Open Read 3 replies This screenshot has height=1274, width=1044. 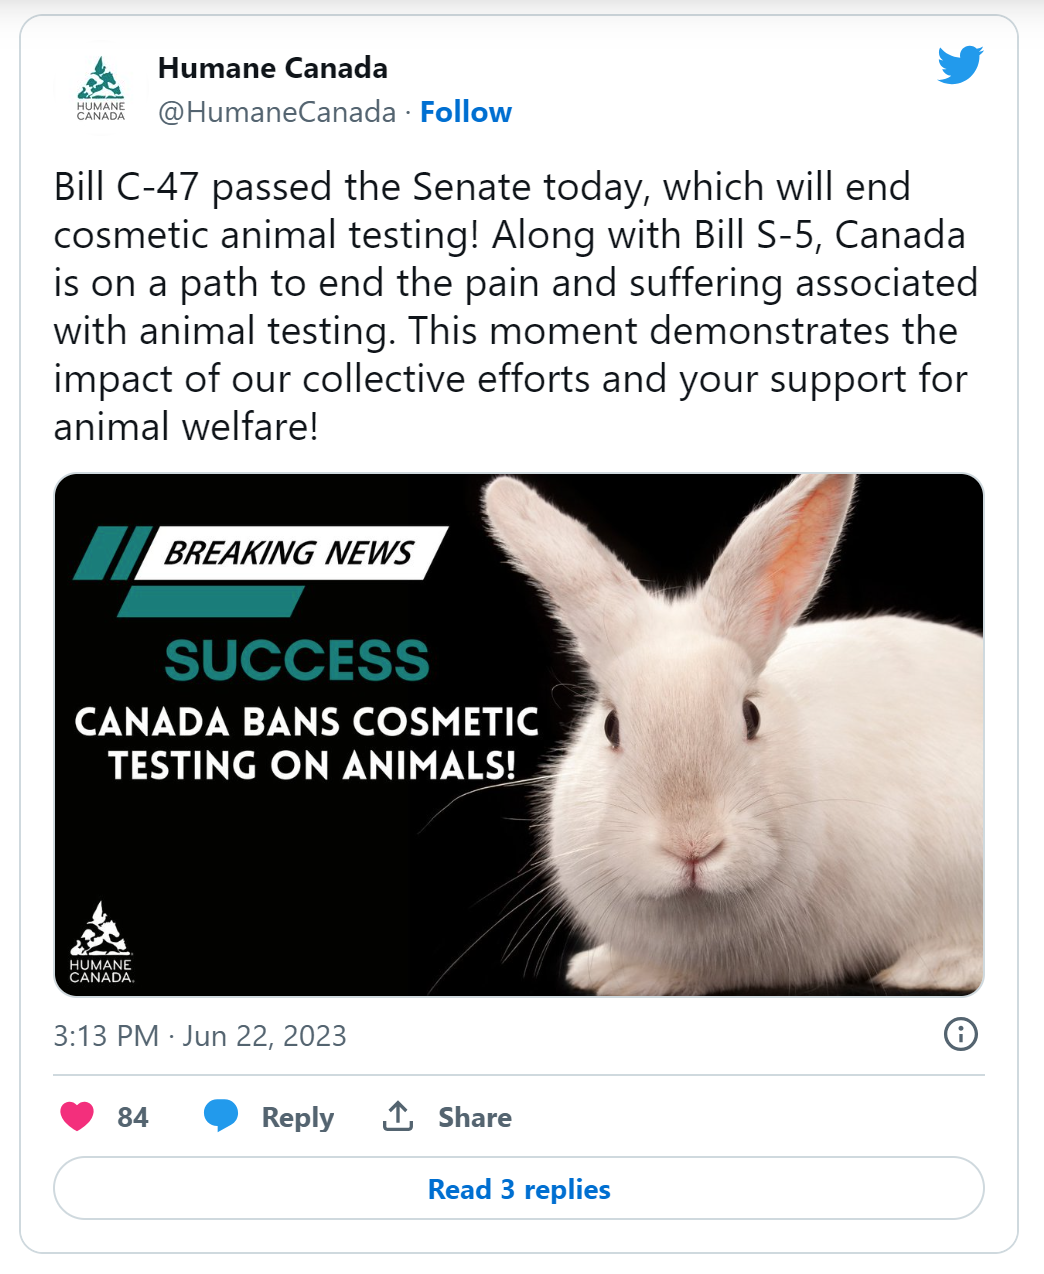519,1189
